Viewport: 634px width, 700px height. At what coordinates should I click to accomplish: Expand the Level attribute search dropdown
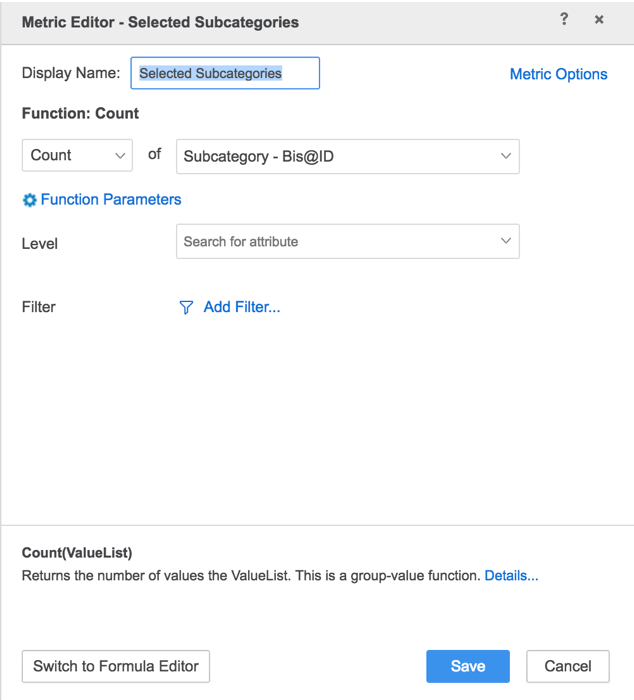tap(348, 242)
